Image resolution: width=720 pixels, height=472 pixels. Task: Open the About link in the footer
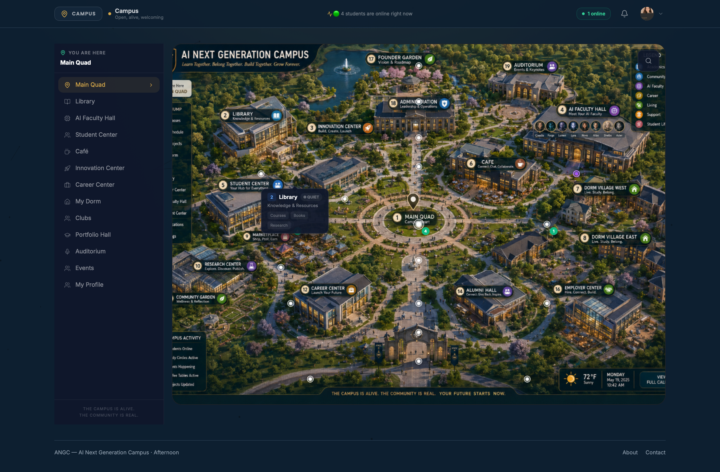pyautogui.click(x=630, y=453)
